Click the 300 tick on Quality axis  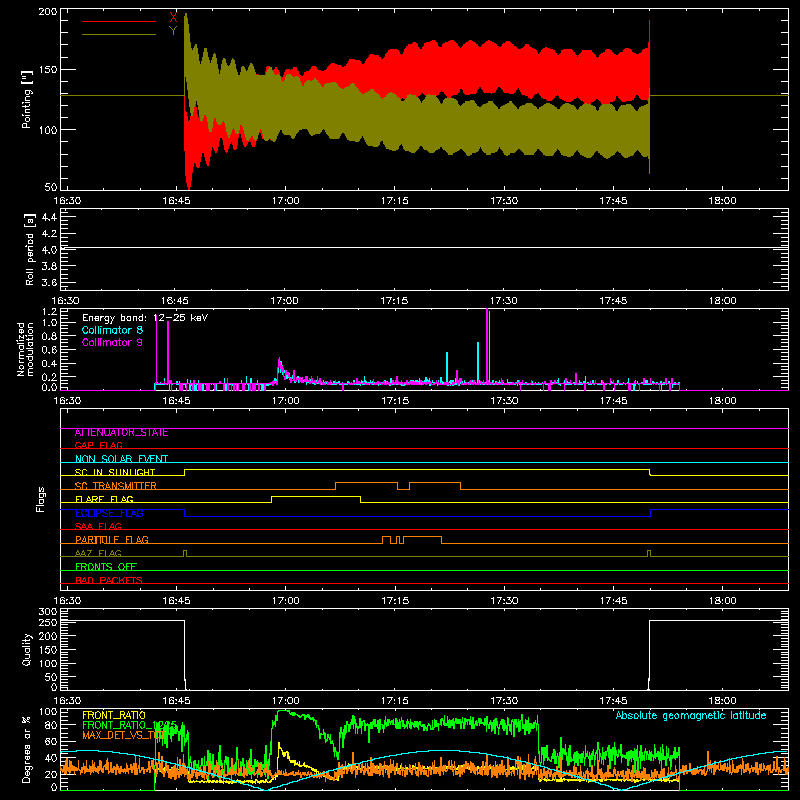[48, 612]
